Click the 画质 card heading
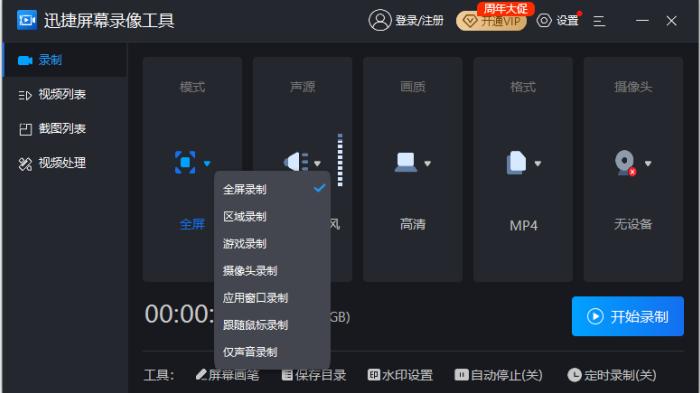Screen dimensions: 700x393 (413, 87)
